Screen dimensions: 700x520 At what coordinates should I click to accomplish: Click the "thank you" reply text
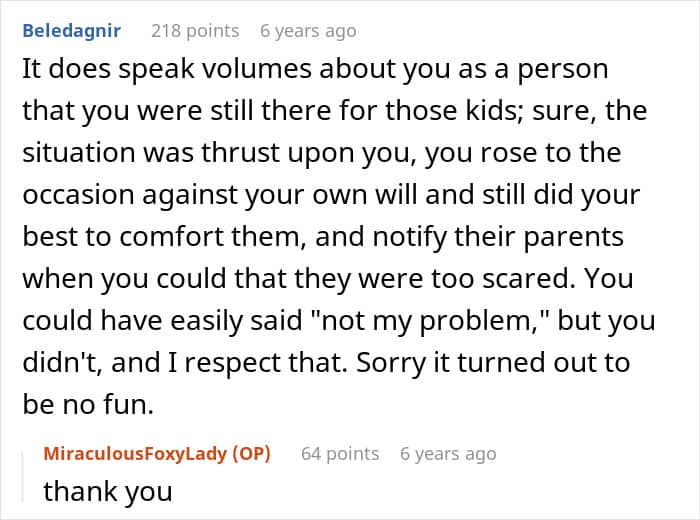108,491
